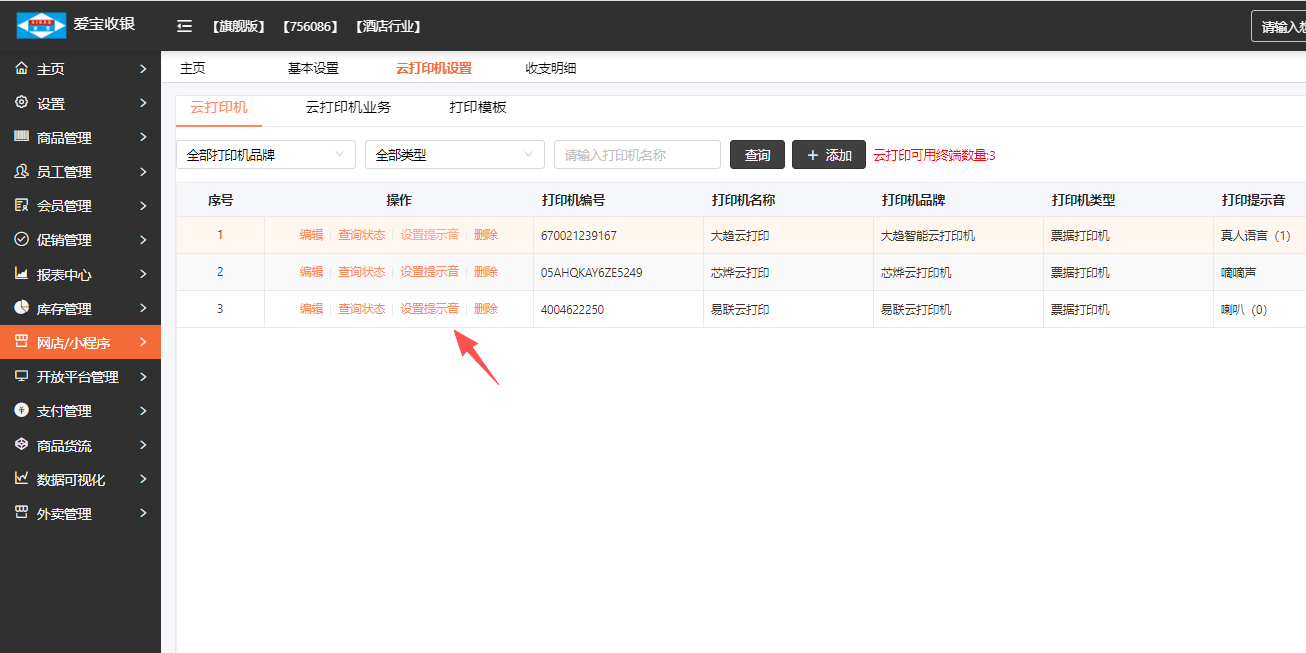Image resolution: width=1306 pixels, height=653 pixels.
Task: Click the sidebar collapse hamburger icon
Action: coord(184,26)
